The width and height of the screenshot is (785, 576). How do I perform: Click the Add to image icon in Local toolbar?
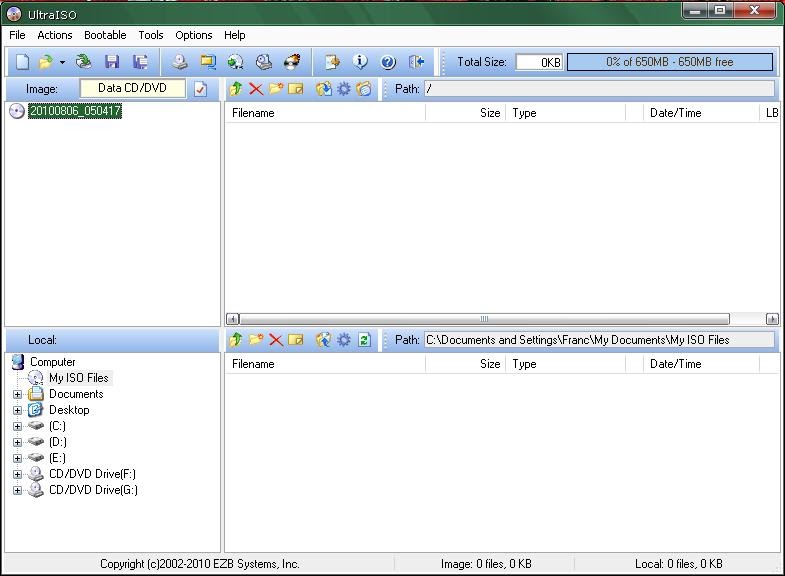324,340
